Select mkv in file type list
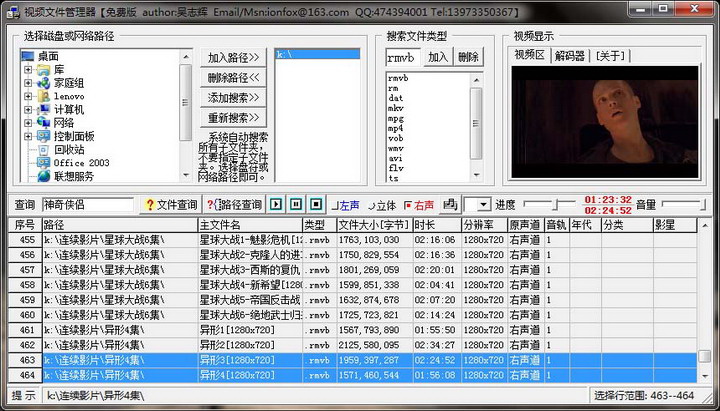Image resolution: width=720 pixels, height=411 pixels. (x=396, y=108)
